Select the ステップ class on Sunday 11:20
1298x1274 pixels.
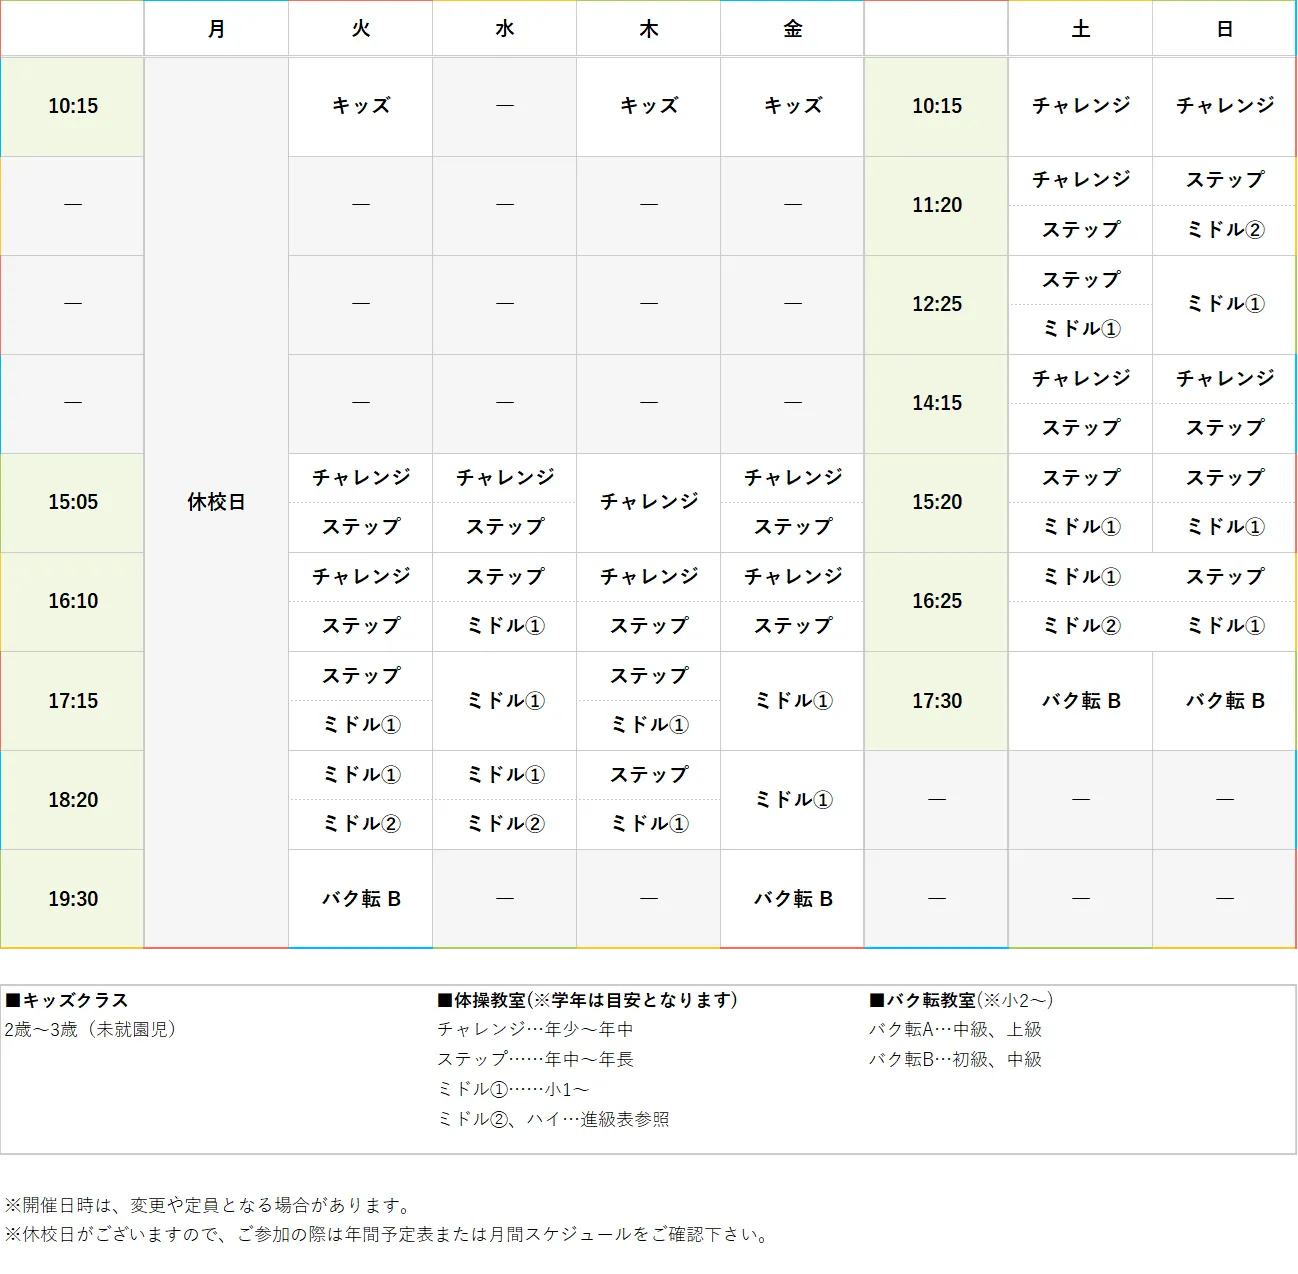click(1223, 181)
